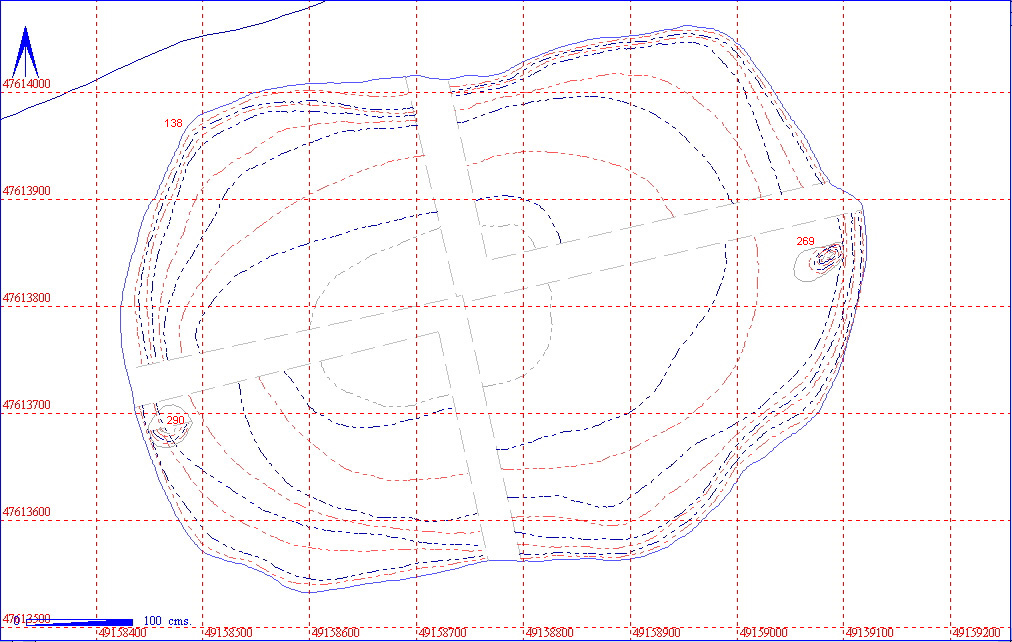This screenshot has width=1012, height=642.
Task: Select easting label ending in 8600
Action: point(336,633)
